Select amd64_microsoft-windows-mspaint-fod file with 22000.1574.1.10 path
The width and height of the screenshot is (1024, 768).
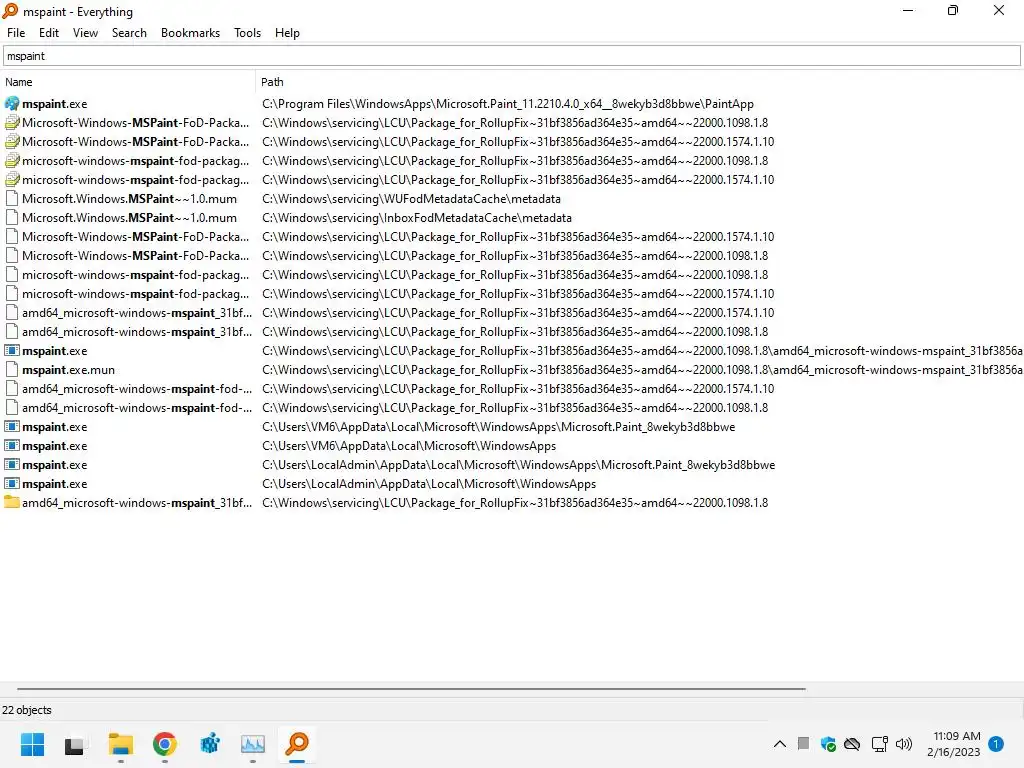point(136,389)
